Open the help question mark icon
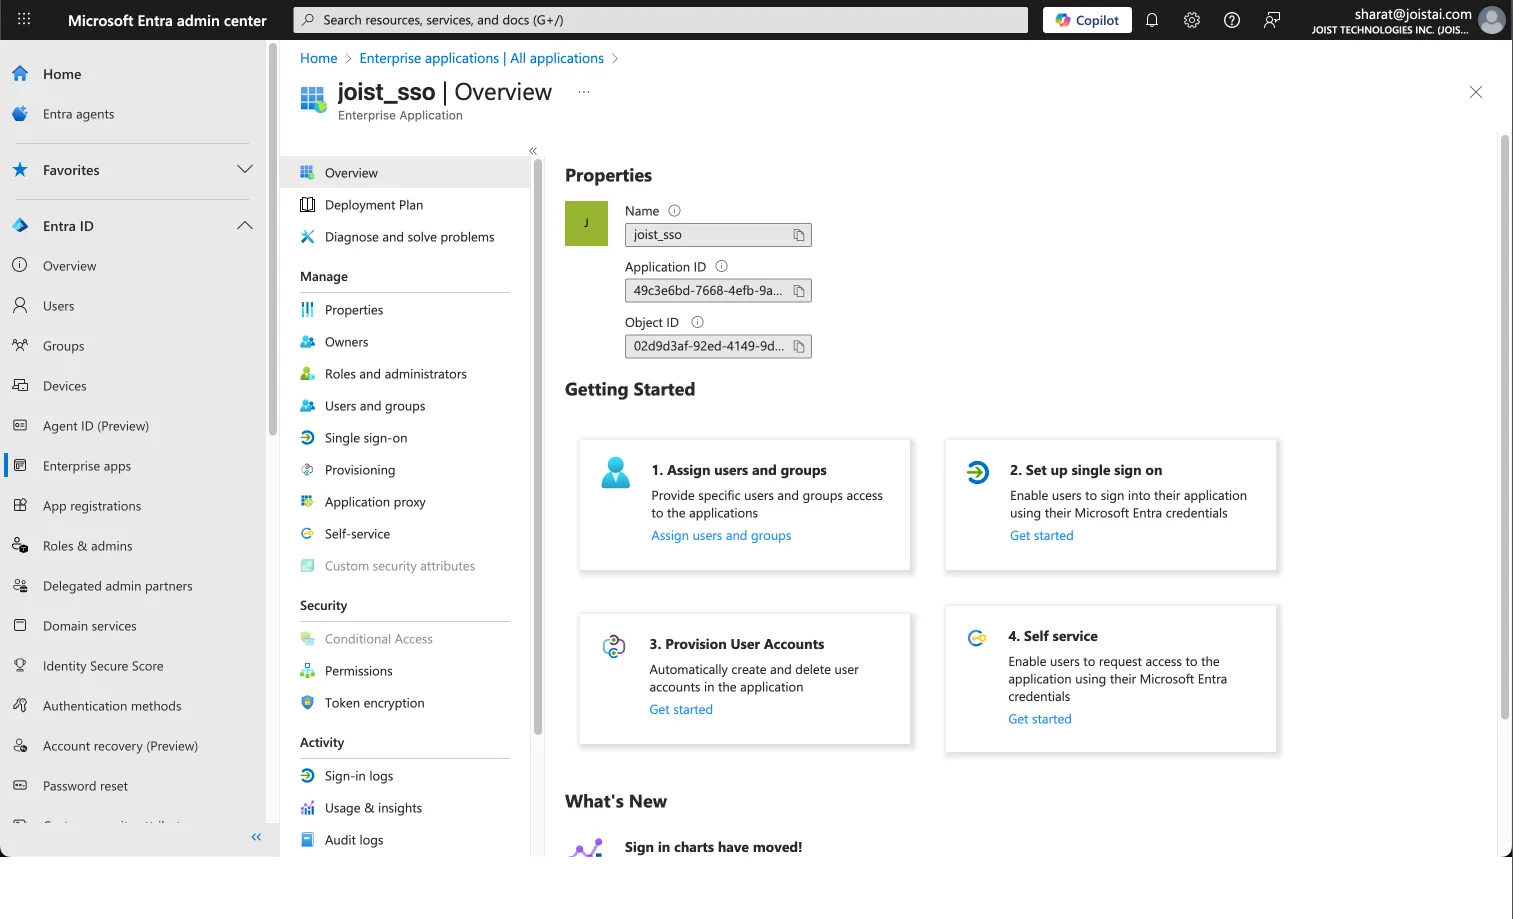1513x919 pixels. pyautogui.click(x=1232, y=20)
